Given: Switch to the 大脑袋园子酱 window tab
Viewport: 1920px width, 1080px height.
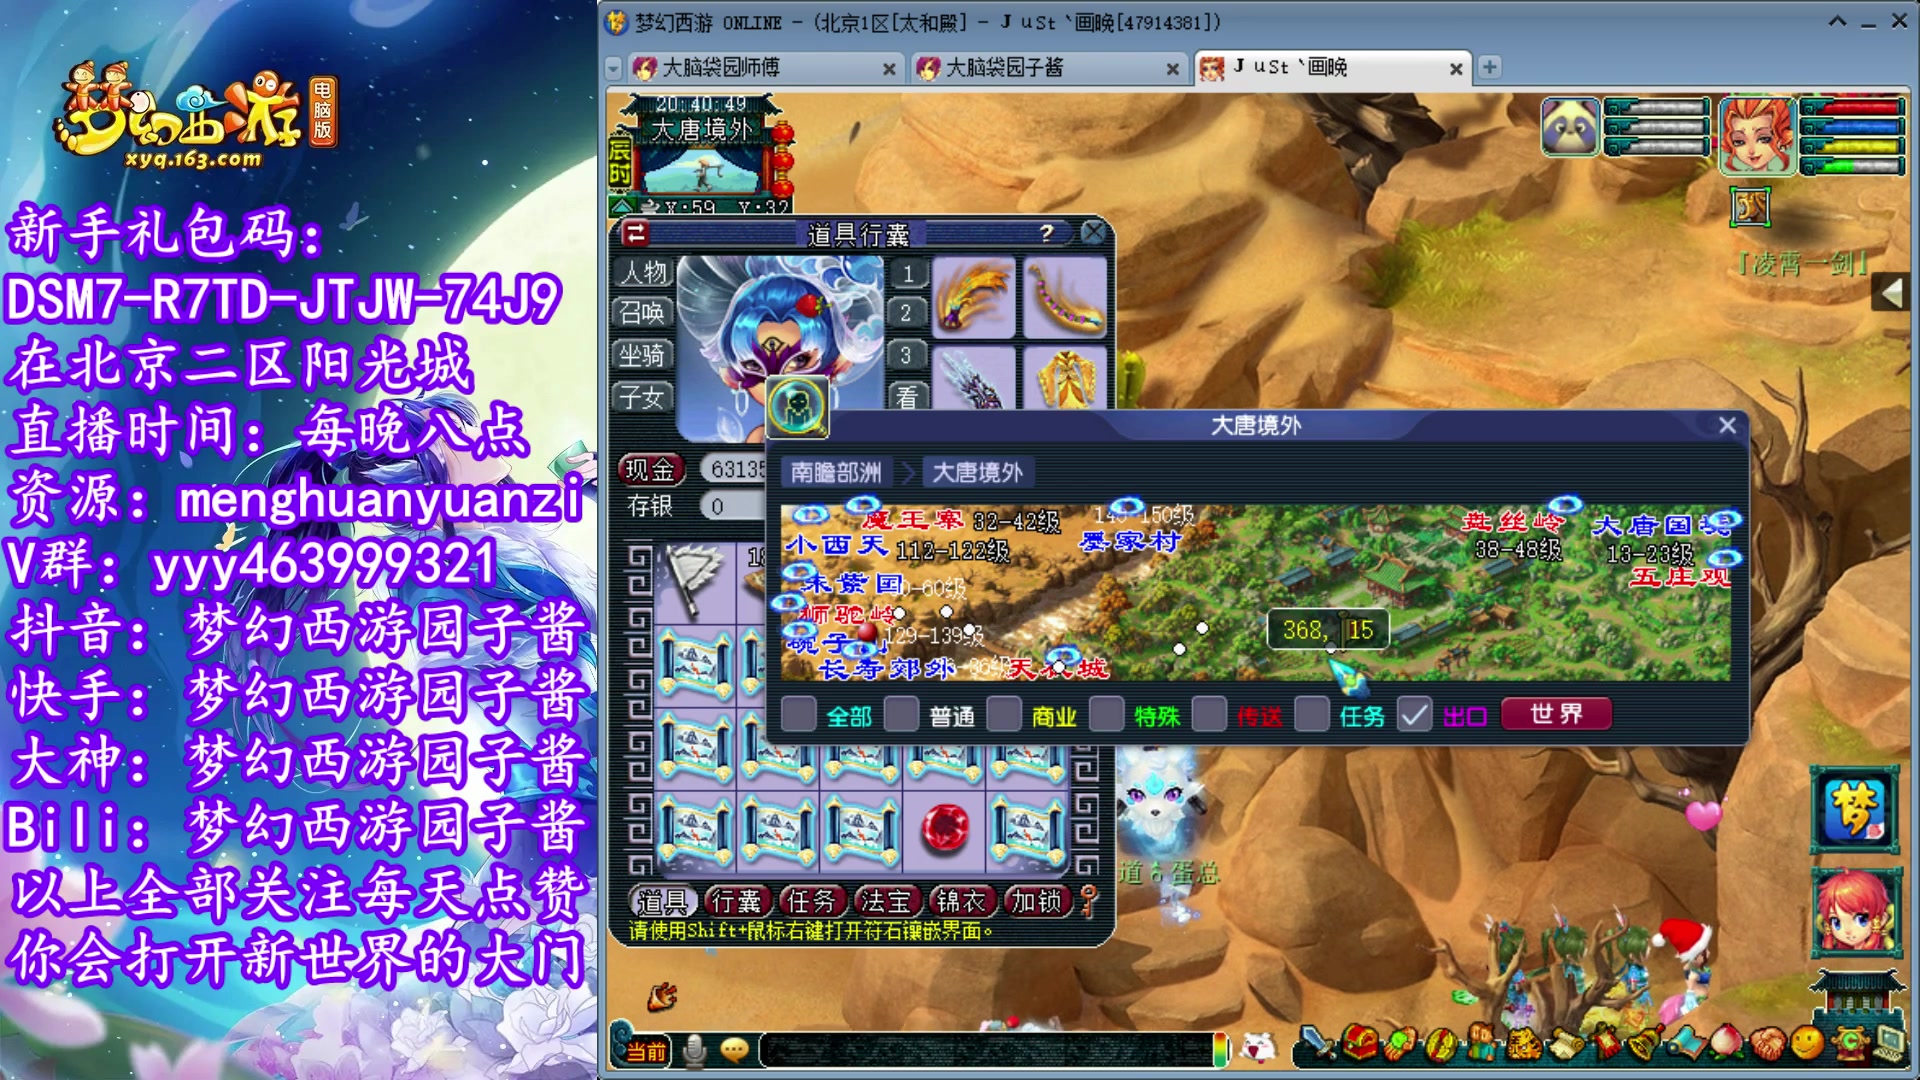Looking at the screenshot, I should click(x=1047, y=67).
